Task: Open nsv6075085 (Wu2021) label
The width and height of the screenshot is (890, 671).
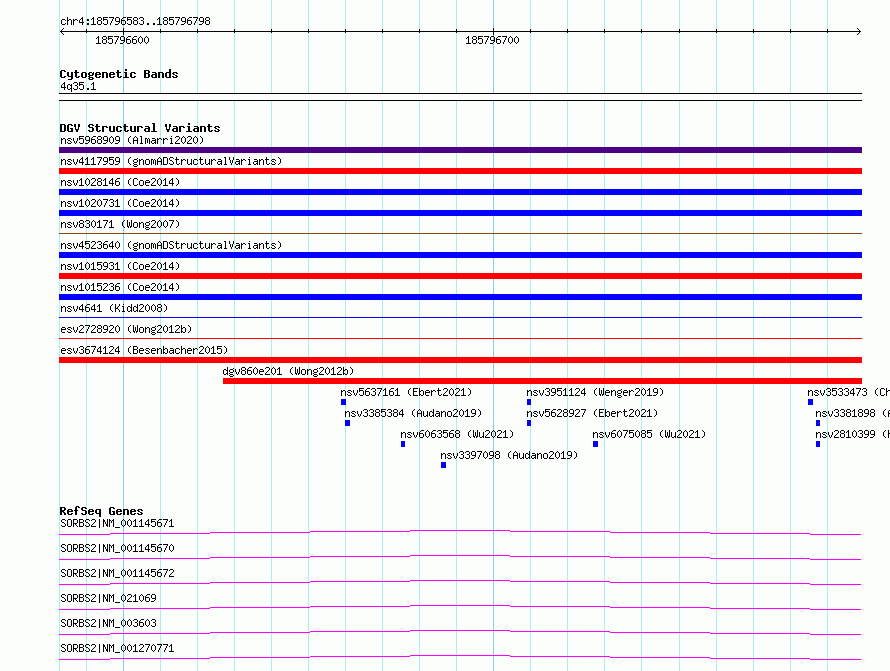Action: coord(649,434)
